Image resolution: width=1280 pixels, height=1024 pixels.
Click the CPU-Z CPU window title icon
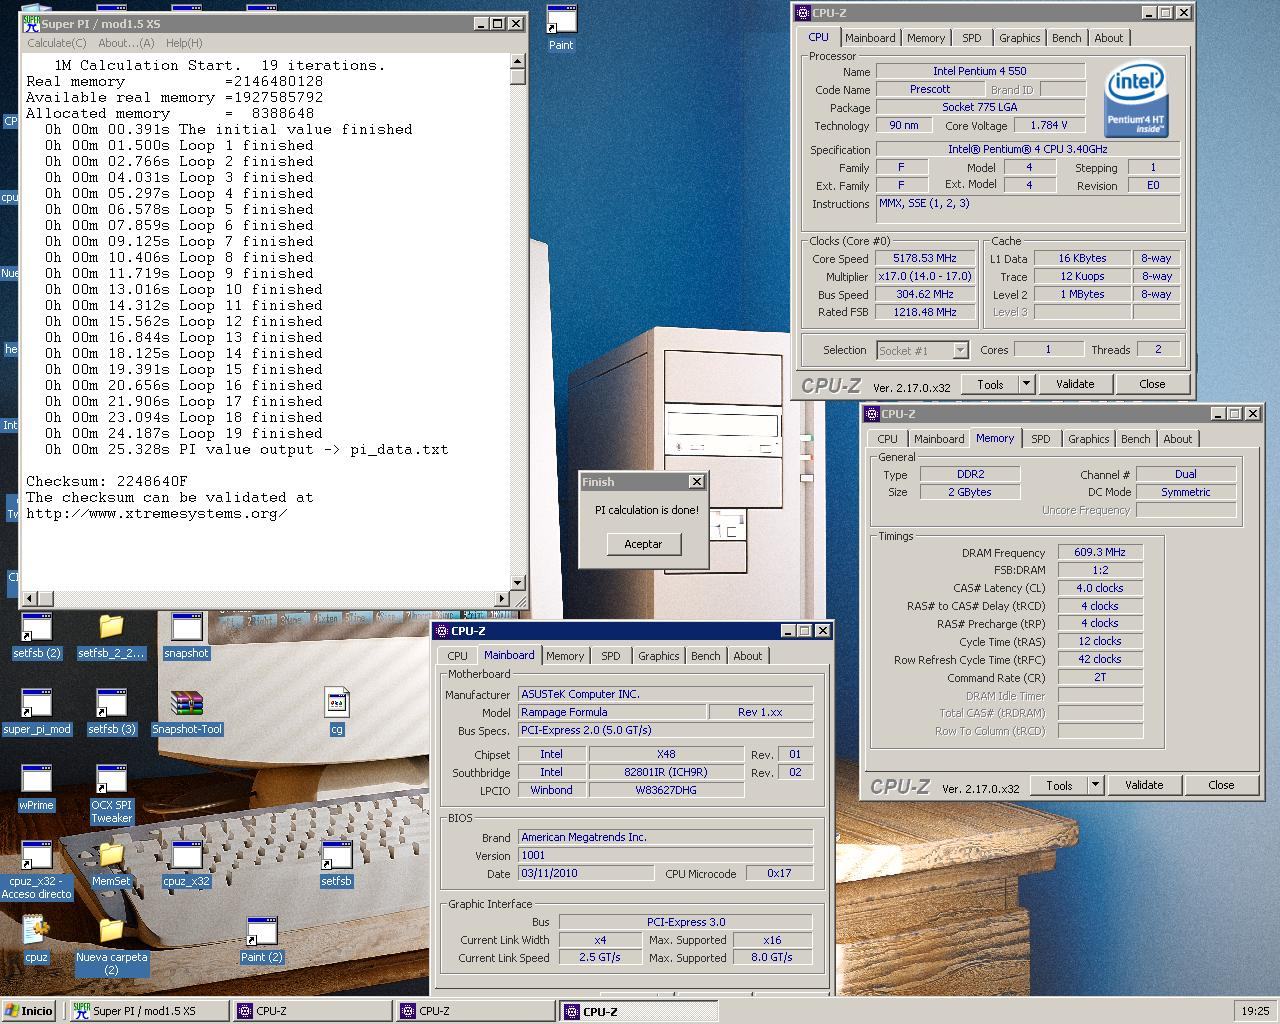(802, 13)
